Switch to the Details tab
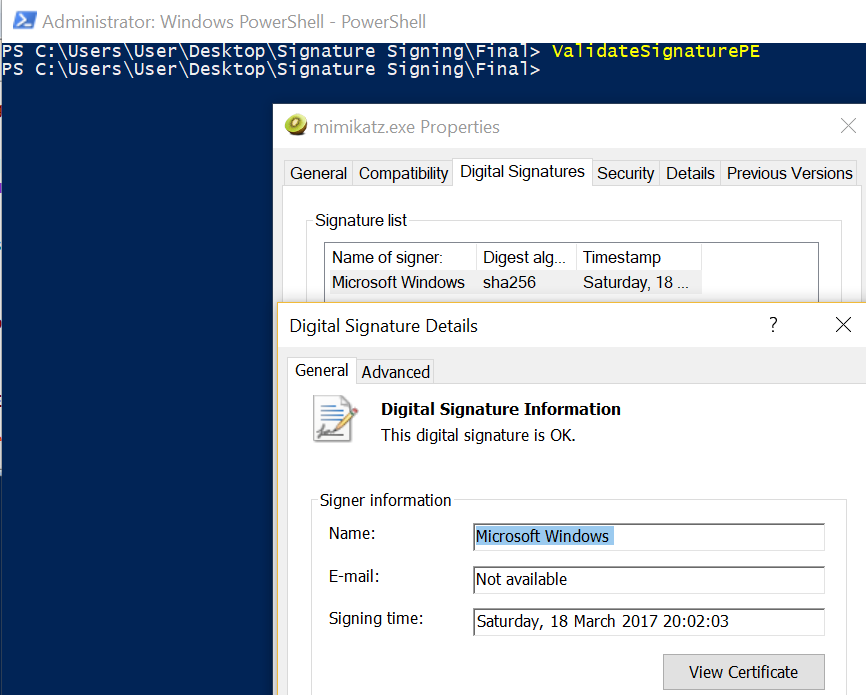Viewport: 866px width, 695px height. tap(690, 173)
